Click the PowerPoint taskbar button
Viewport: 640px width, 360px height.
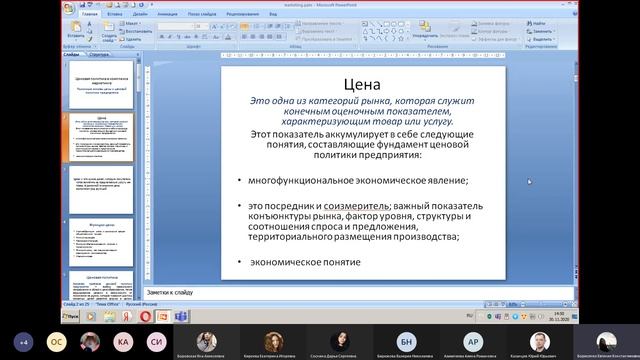[x=163, y=316]
